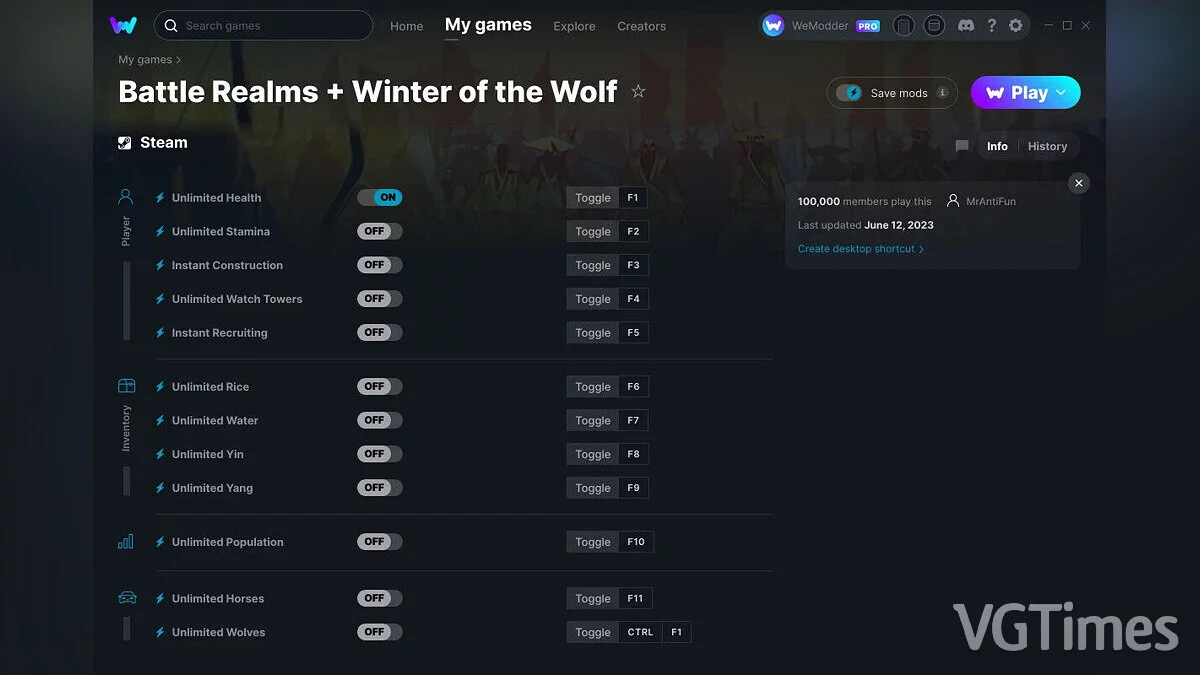Enable Unlimited Population toggle
Image resolution: width=1200 pixels, height=675 pixels.
(380, 542)
